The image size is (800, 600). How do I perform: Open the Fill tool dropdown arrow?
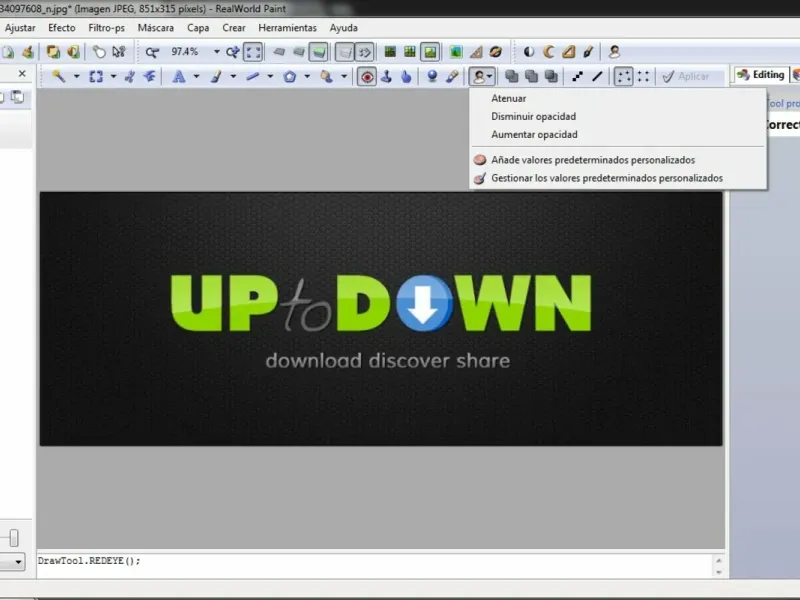[x=344, y=77]
